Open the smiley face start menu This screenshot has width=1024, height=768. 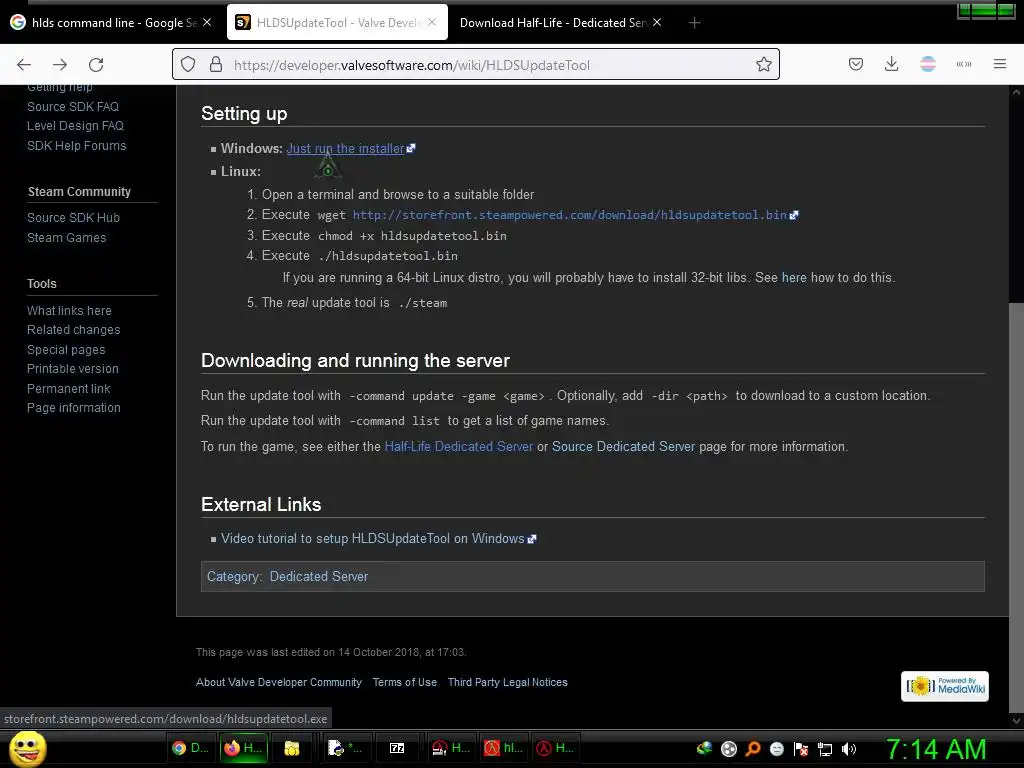pyautogui.click(x=27, y=748)
